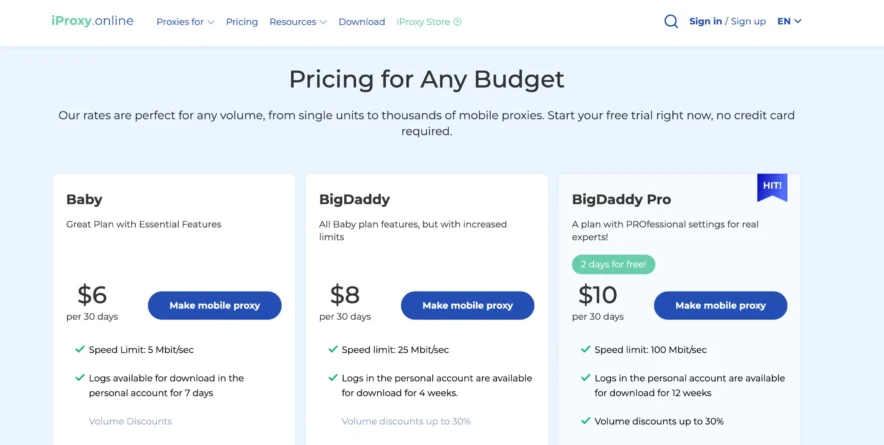Viewport: 884px width, 445px height.
Task: Click the search magnifier icon
Action: point(671,21)
